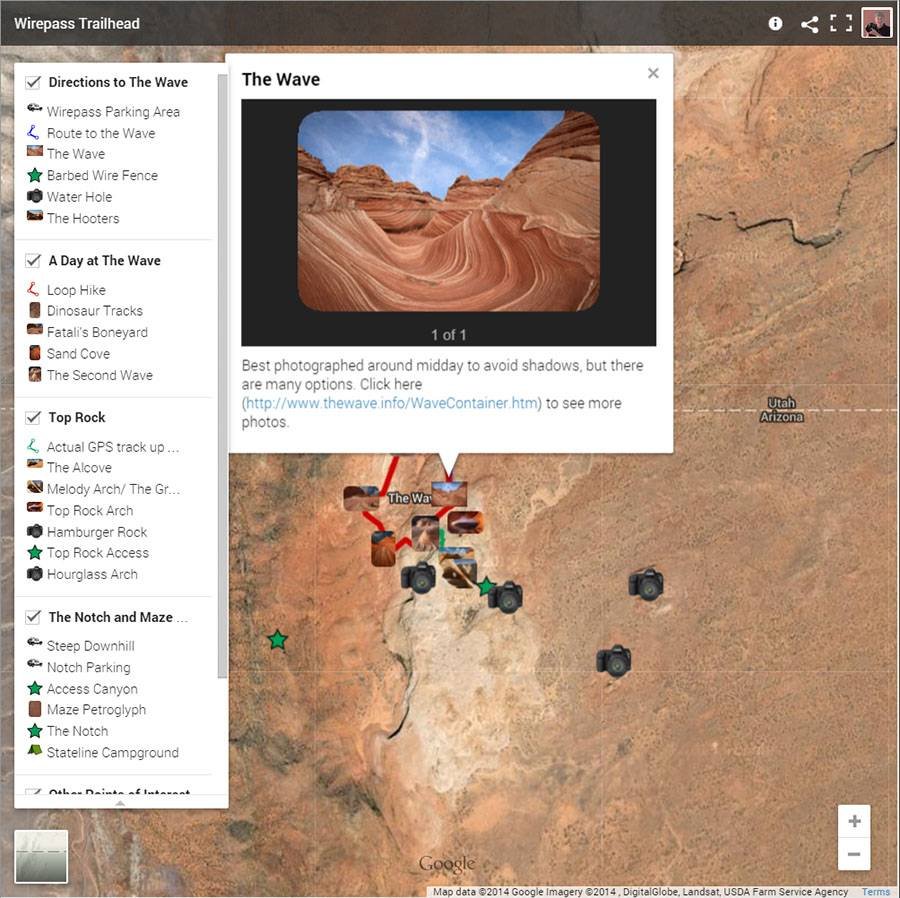Screen dimensions: 900x898
Task: Uncheck Directions to The Wave layer
Action: point(33,82)
